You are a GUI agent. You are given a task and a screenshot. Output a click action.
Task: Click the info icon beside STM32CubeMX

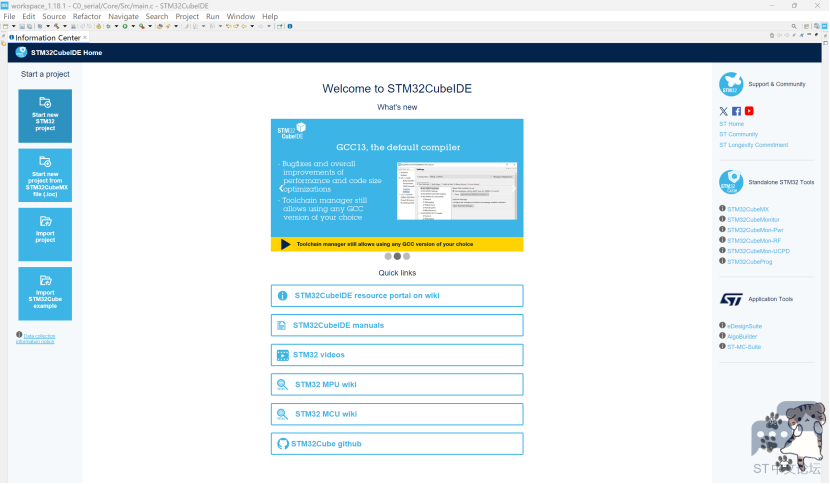[722, 209]
